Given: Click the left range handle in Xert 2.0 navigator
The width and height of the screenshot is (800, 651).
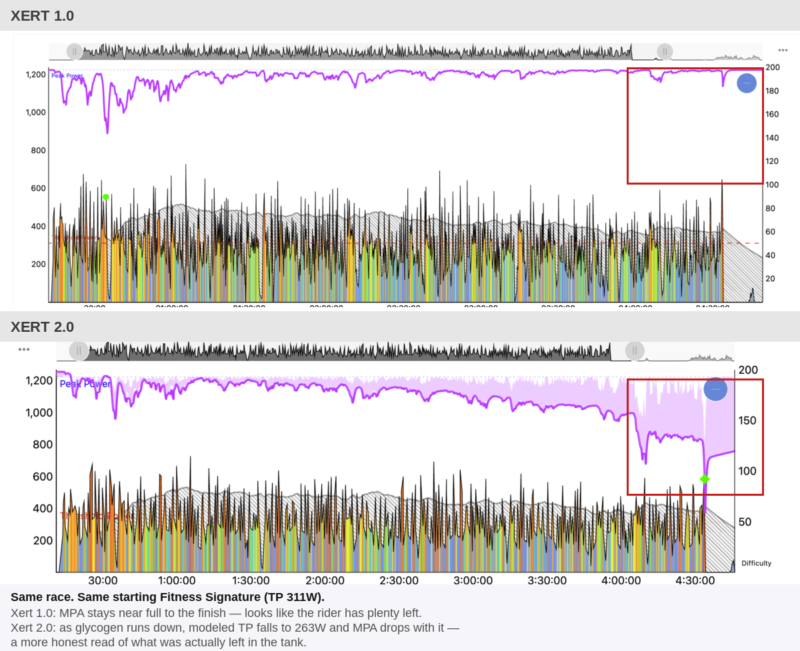Looking at the screenshot, I should 79,350.
